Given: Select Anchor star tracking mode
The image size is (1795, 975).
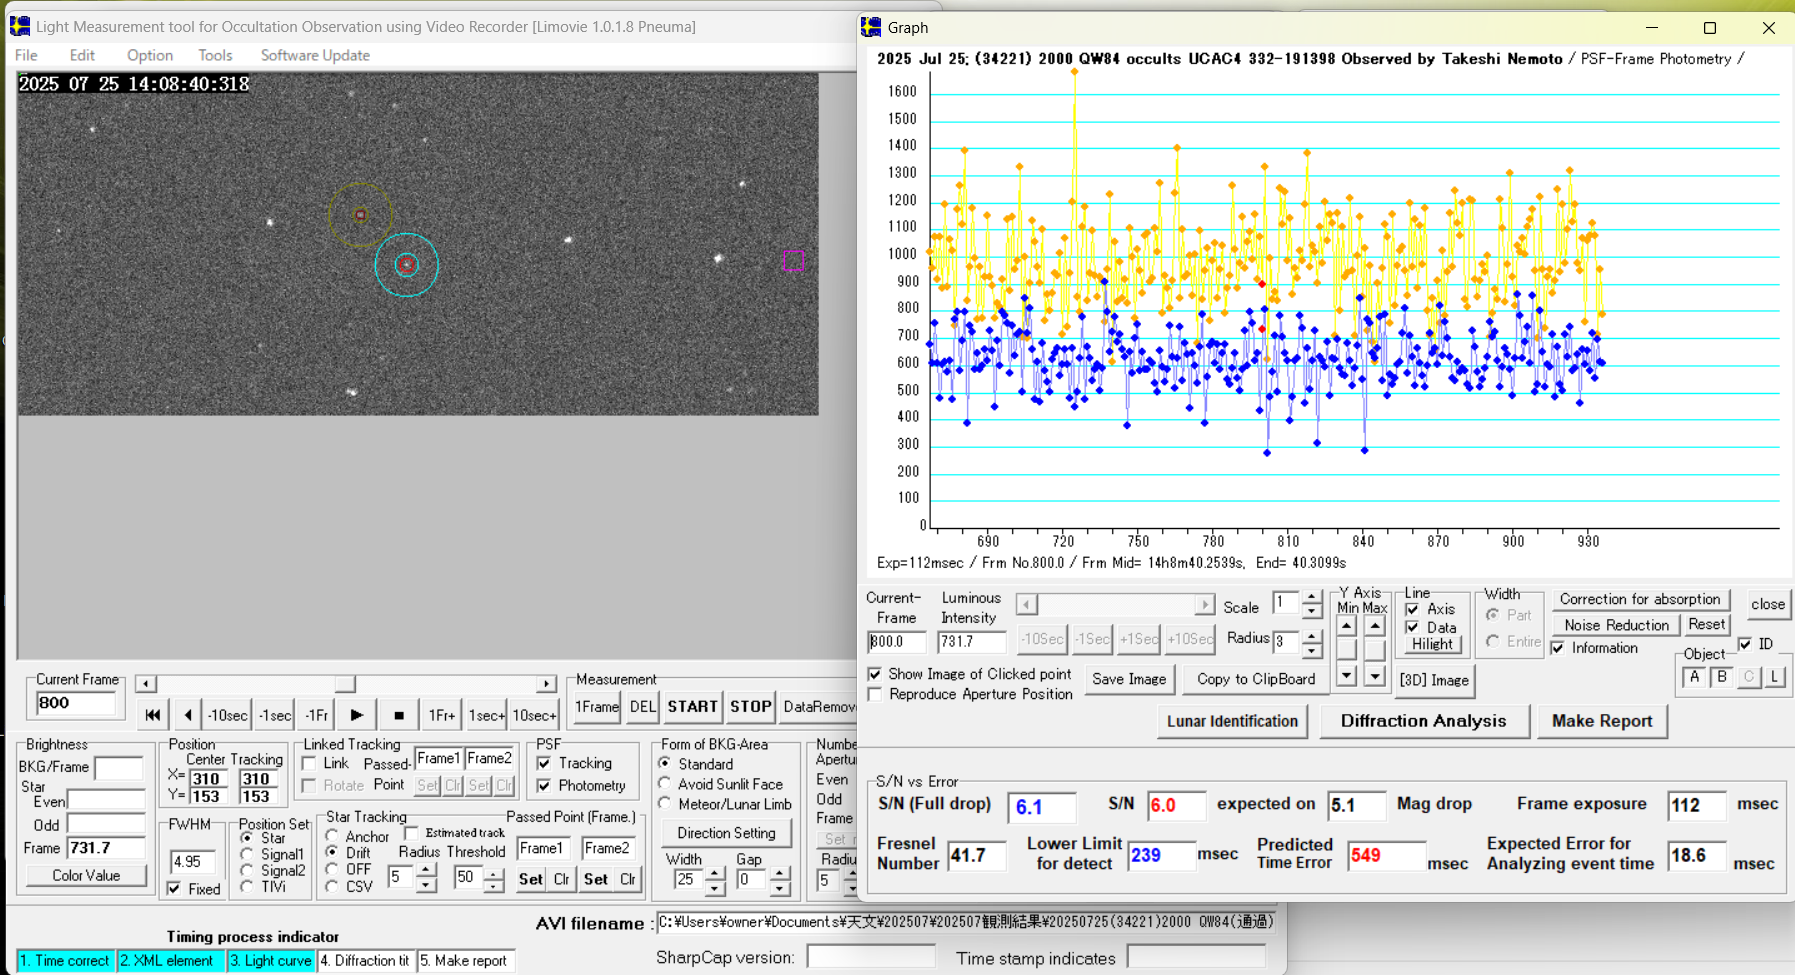Looking at the screenshot, I should [x=333, y=836].
